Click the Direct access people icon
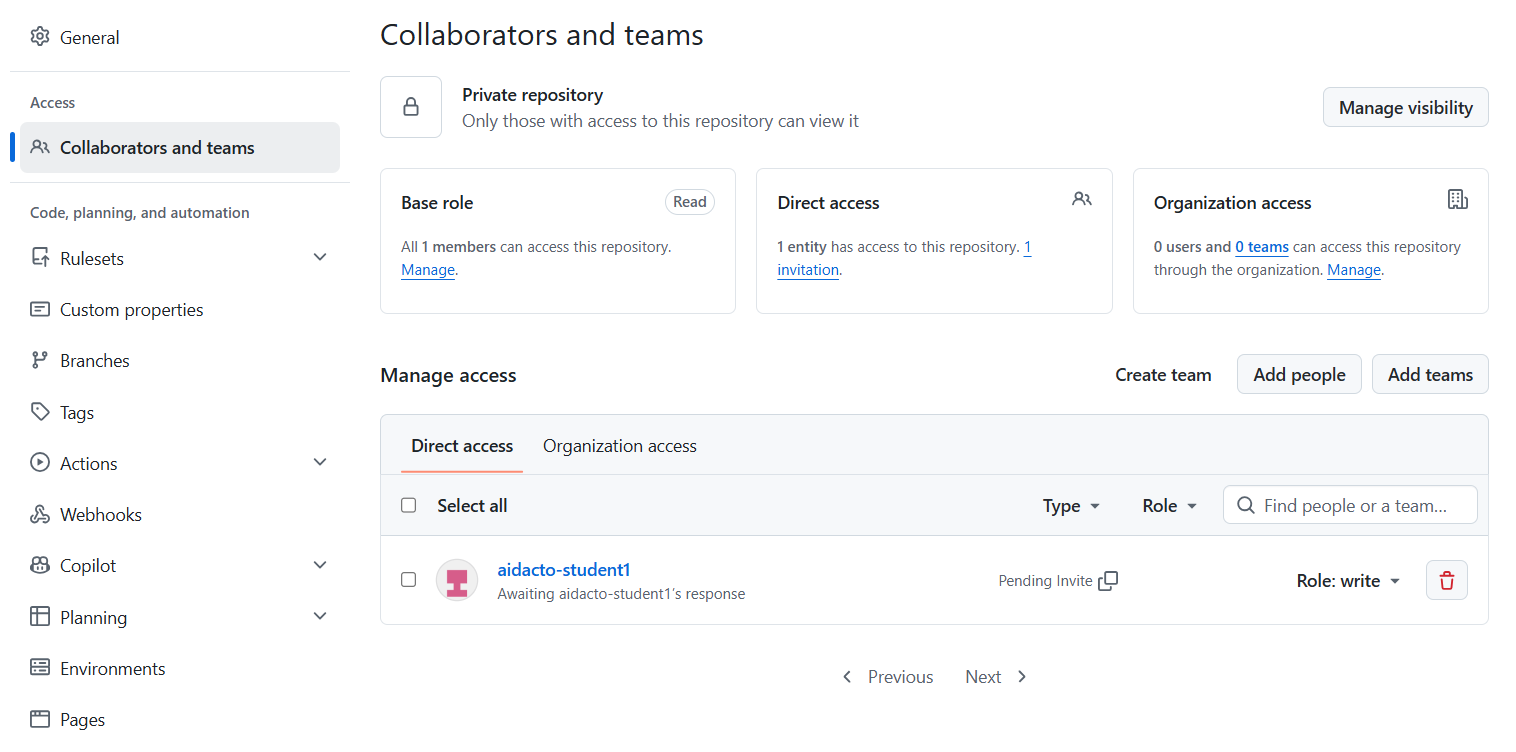Image resolution: width=1516 pixels, height=752 pixels. coord(1082,199)
